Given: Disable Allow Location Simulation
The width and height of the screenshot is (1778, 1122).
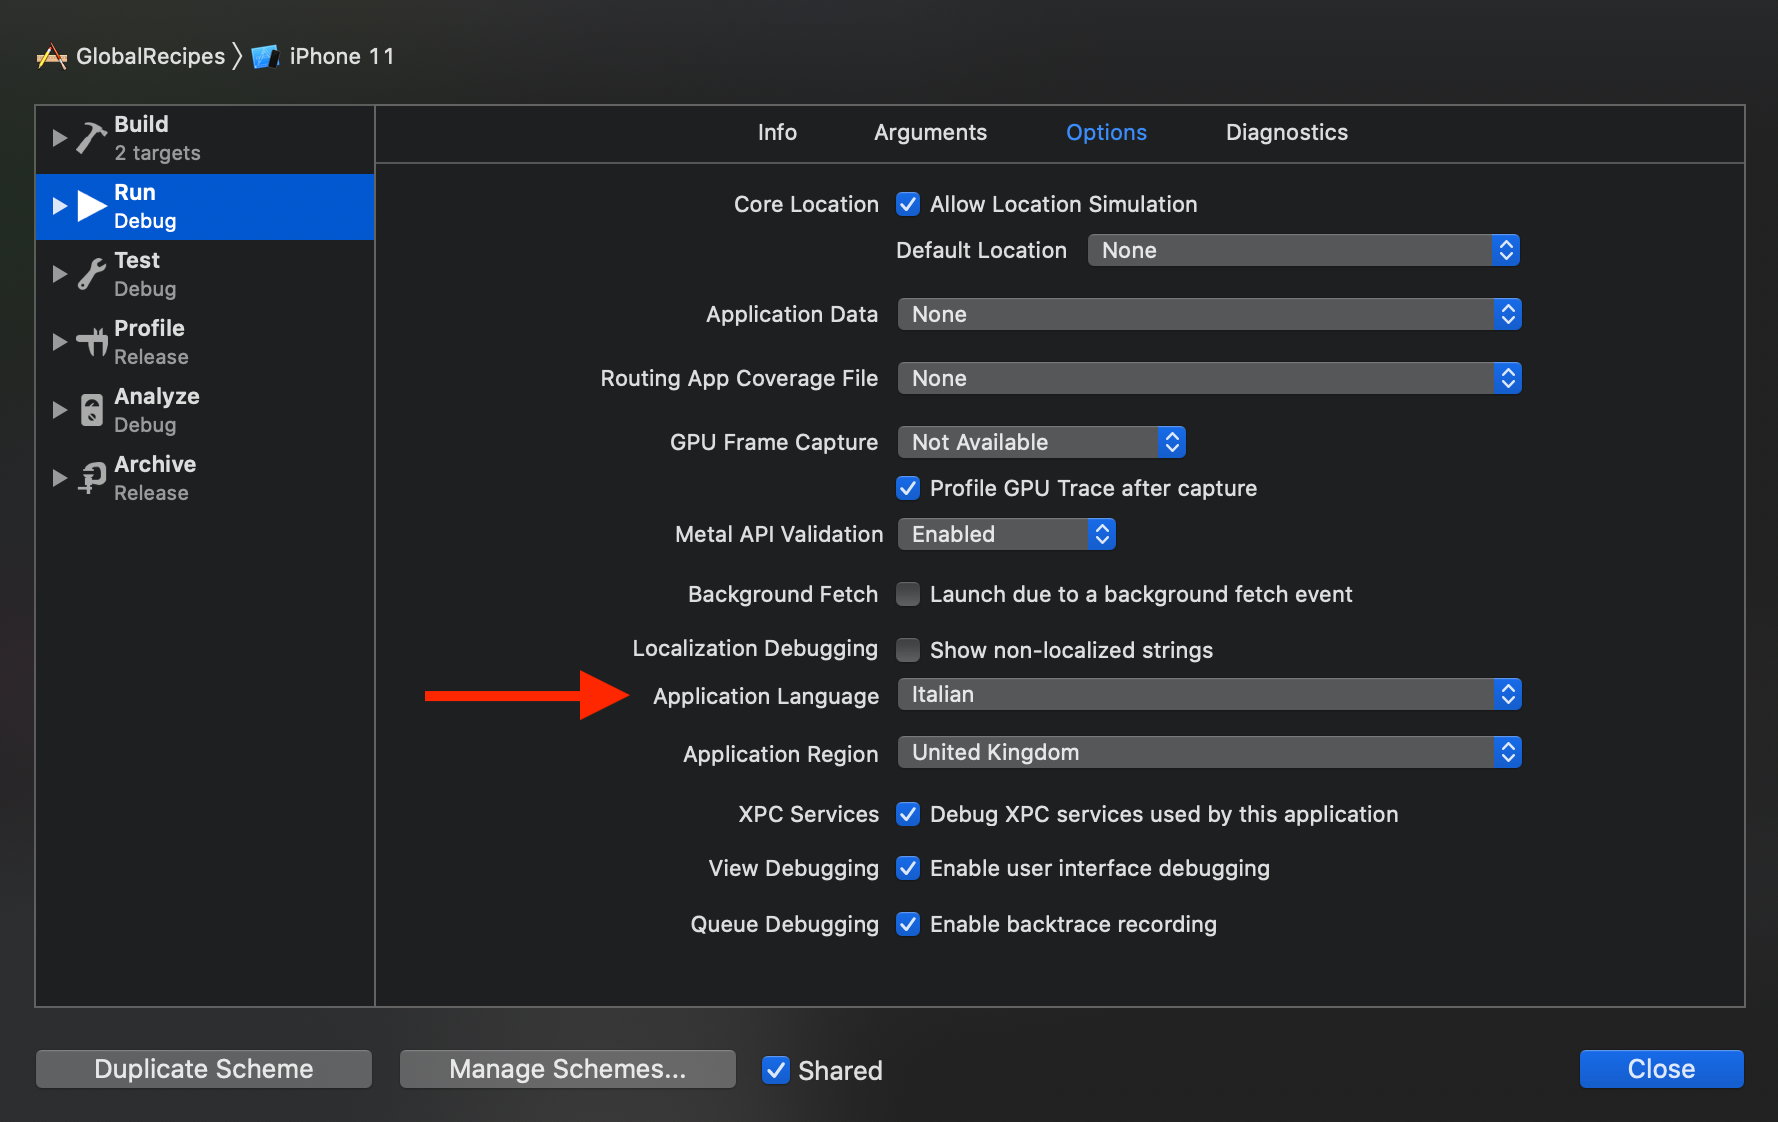Looking at the screenshot, I should click(x=907, y=204).
